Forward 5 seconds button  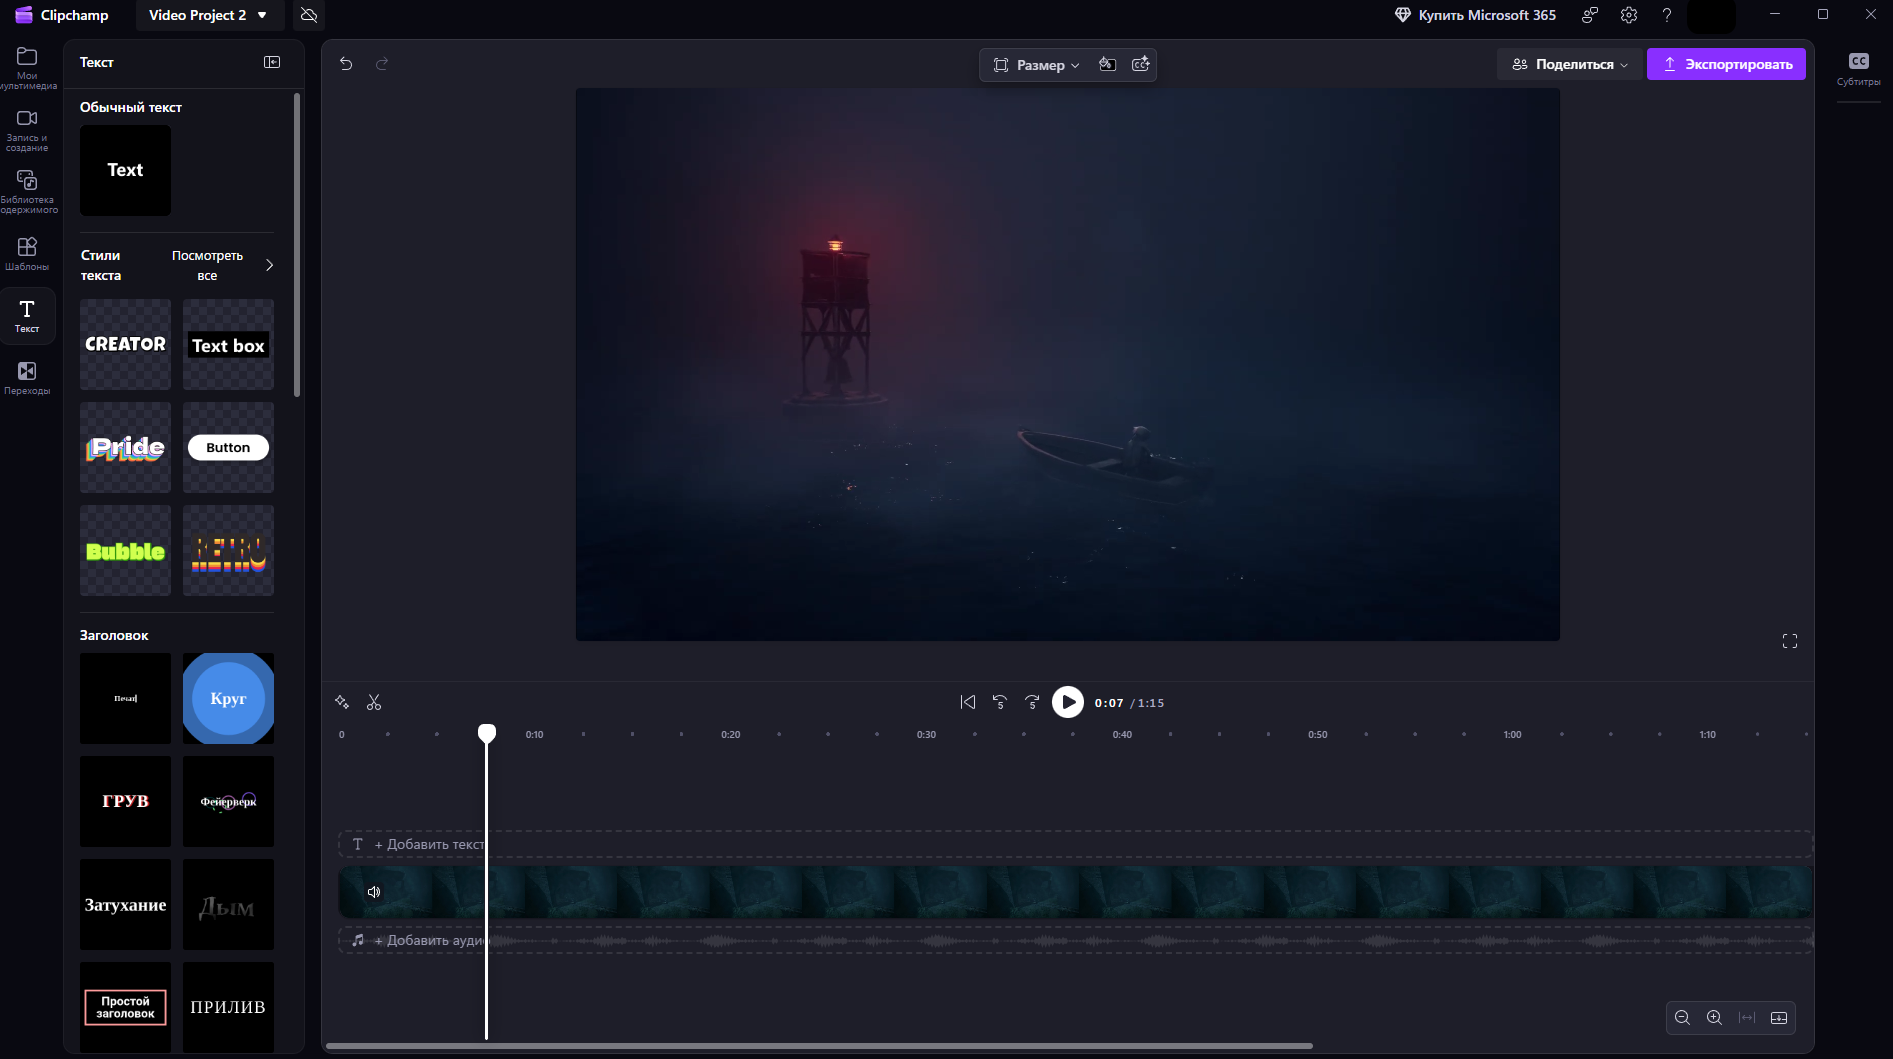pos(1032,702)
